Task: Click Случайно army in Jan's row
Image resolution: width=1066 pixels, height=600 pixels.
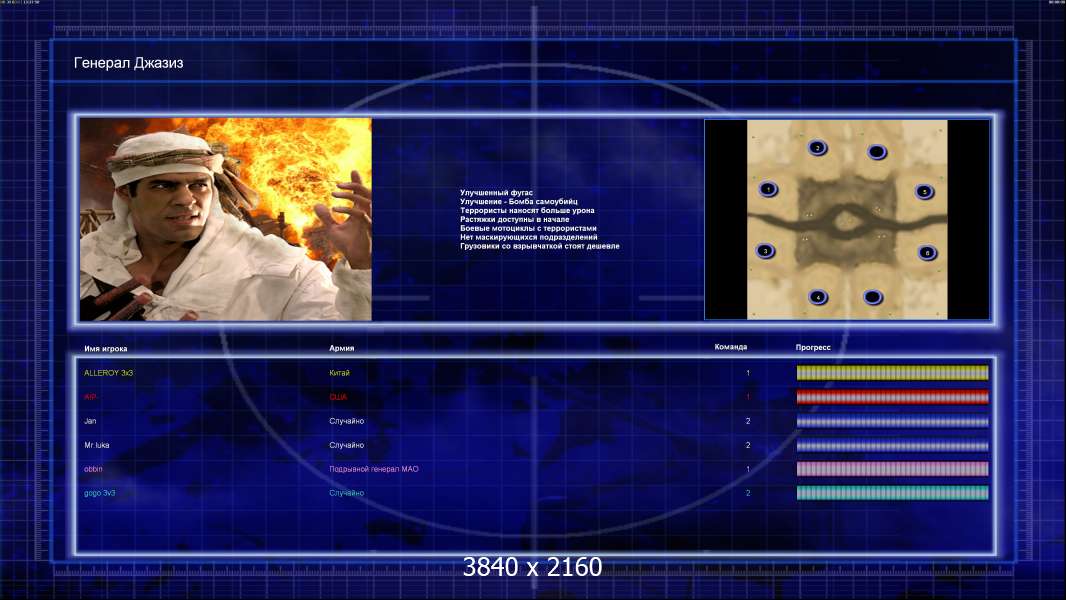Action: pos(347,421)
